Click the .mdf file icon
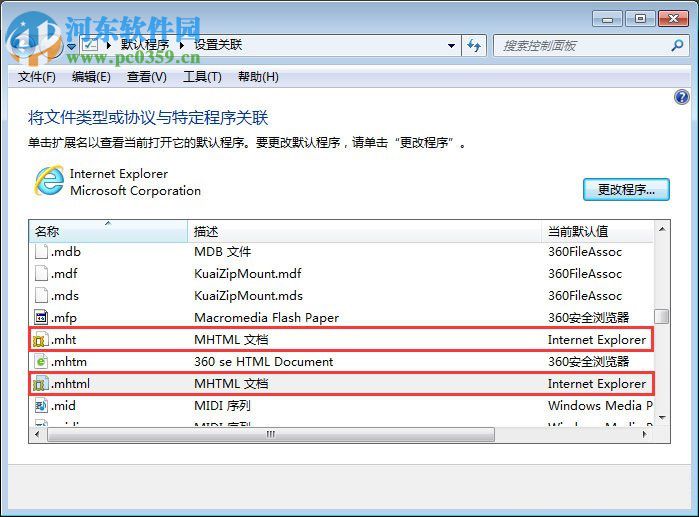 pos(41,274)
